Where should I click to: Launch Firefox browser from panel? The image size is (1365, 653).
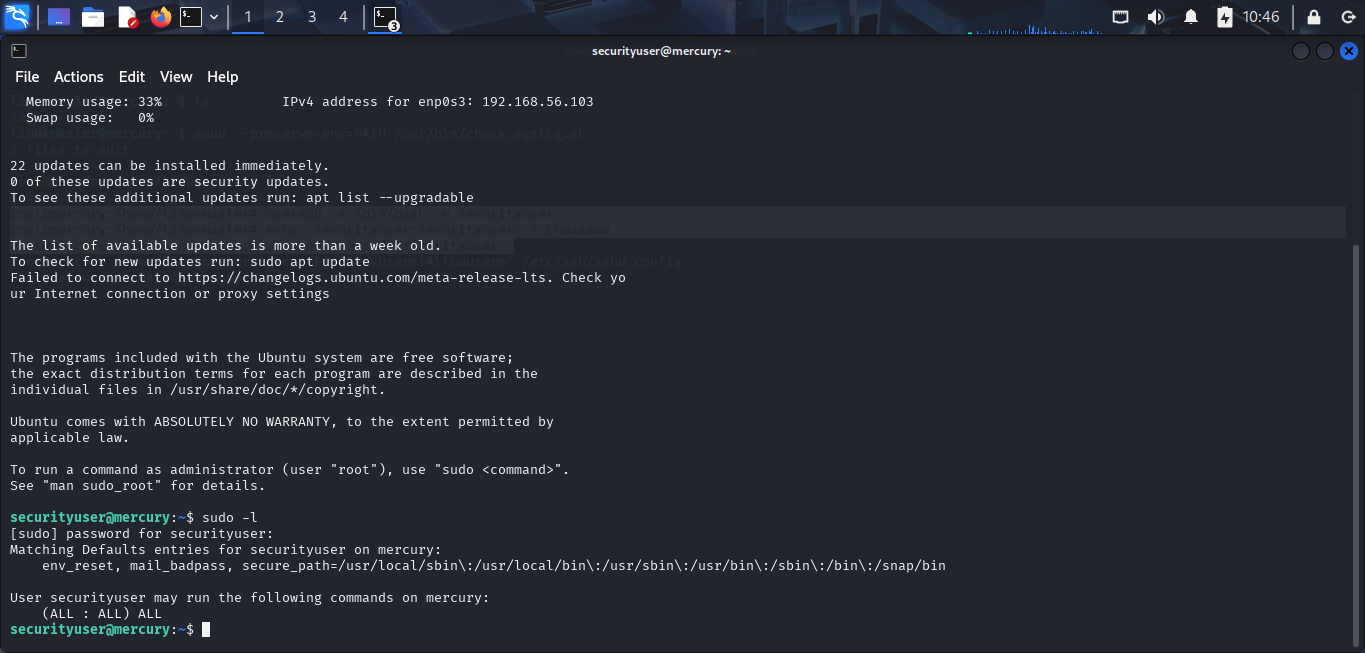(160, 17)
